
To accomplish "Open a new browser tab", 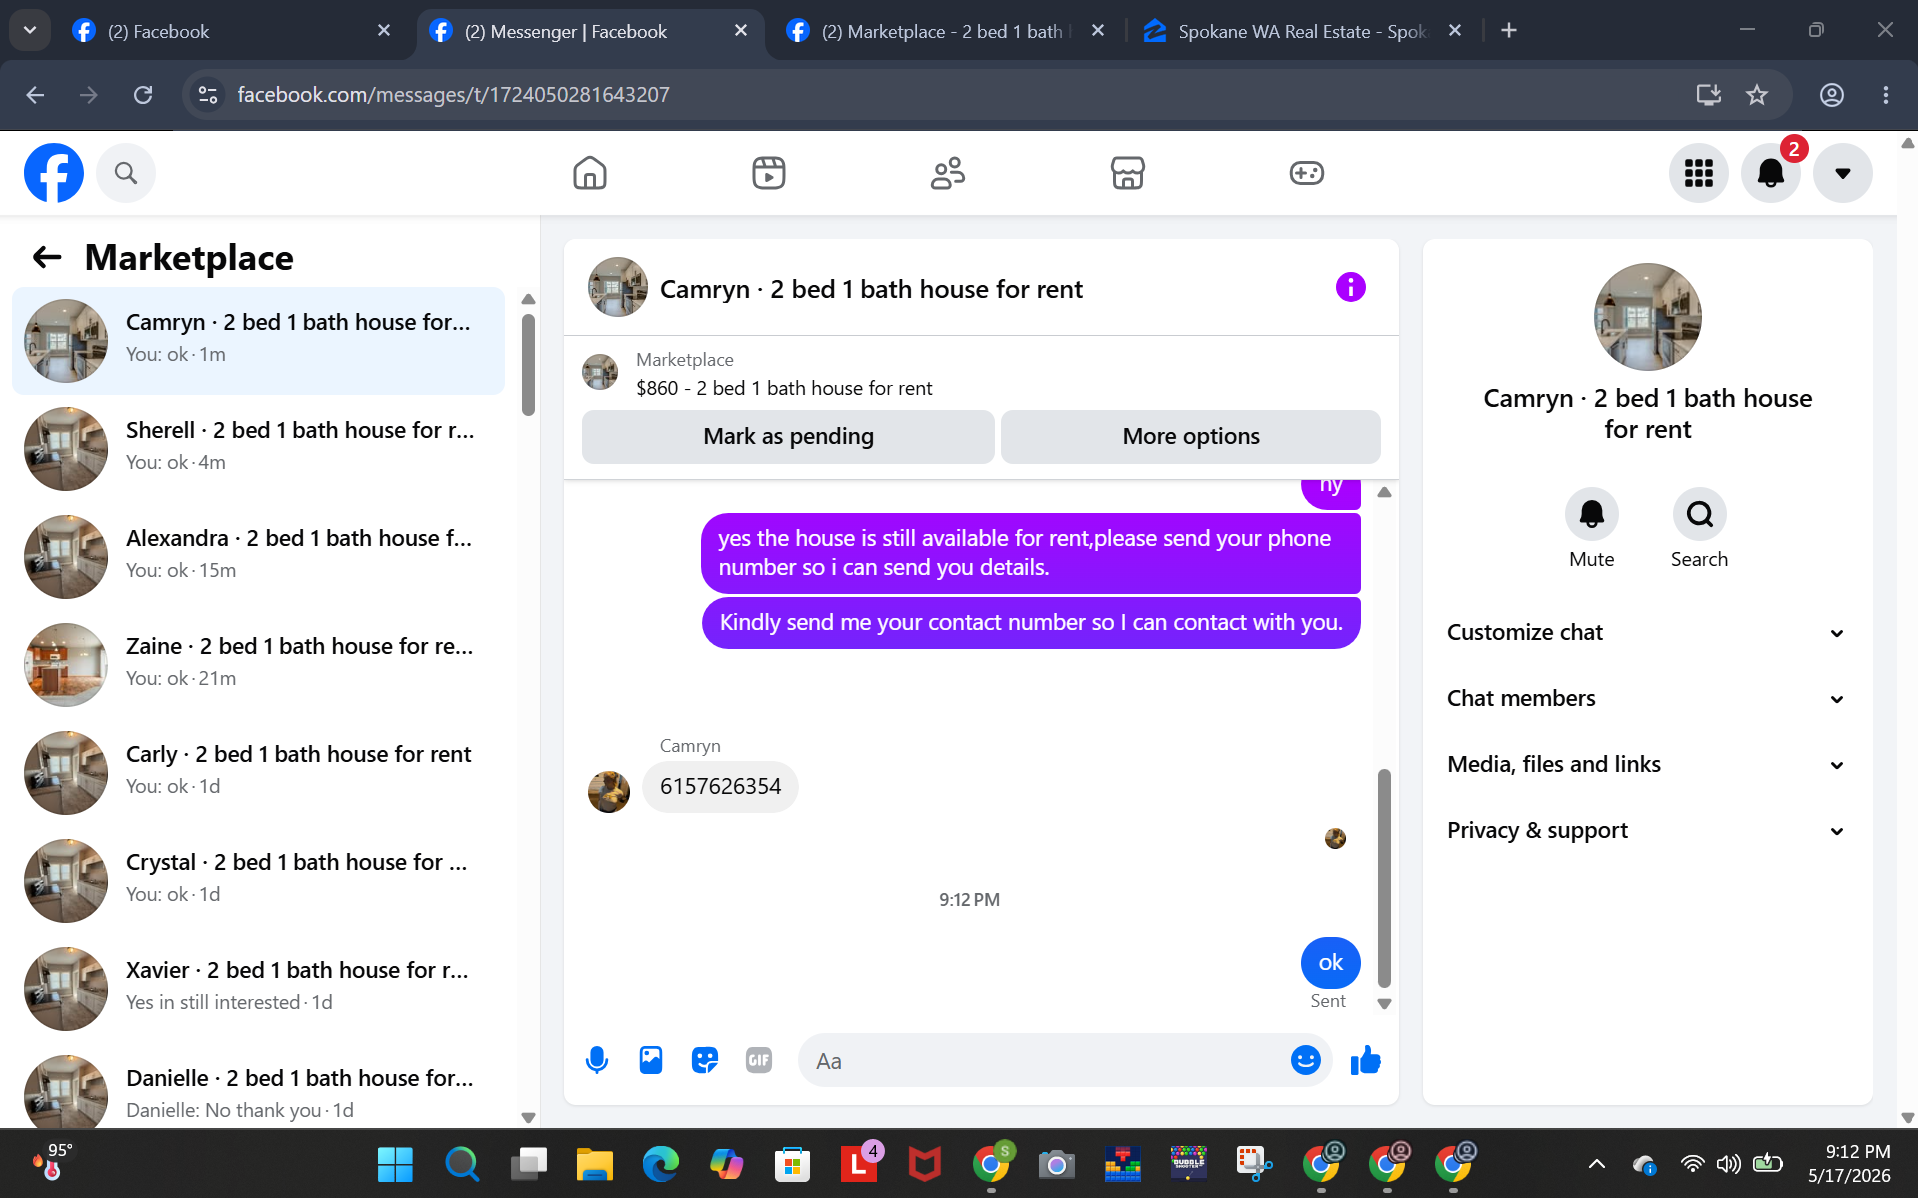I will pyautogui.click(x=1509, y=31).
